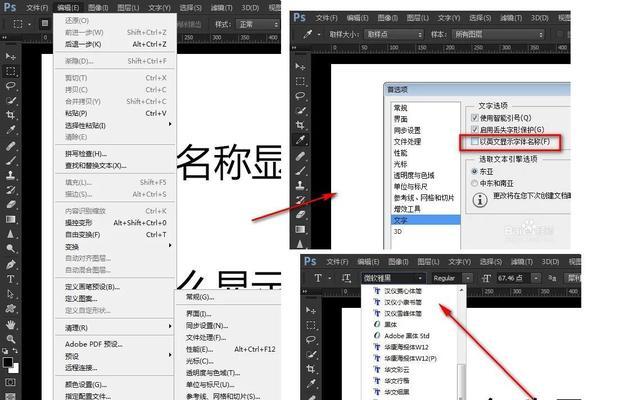Open font style dropdown Regular
This screenshot has height=400, width=624.
point(450,278)
